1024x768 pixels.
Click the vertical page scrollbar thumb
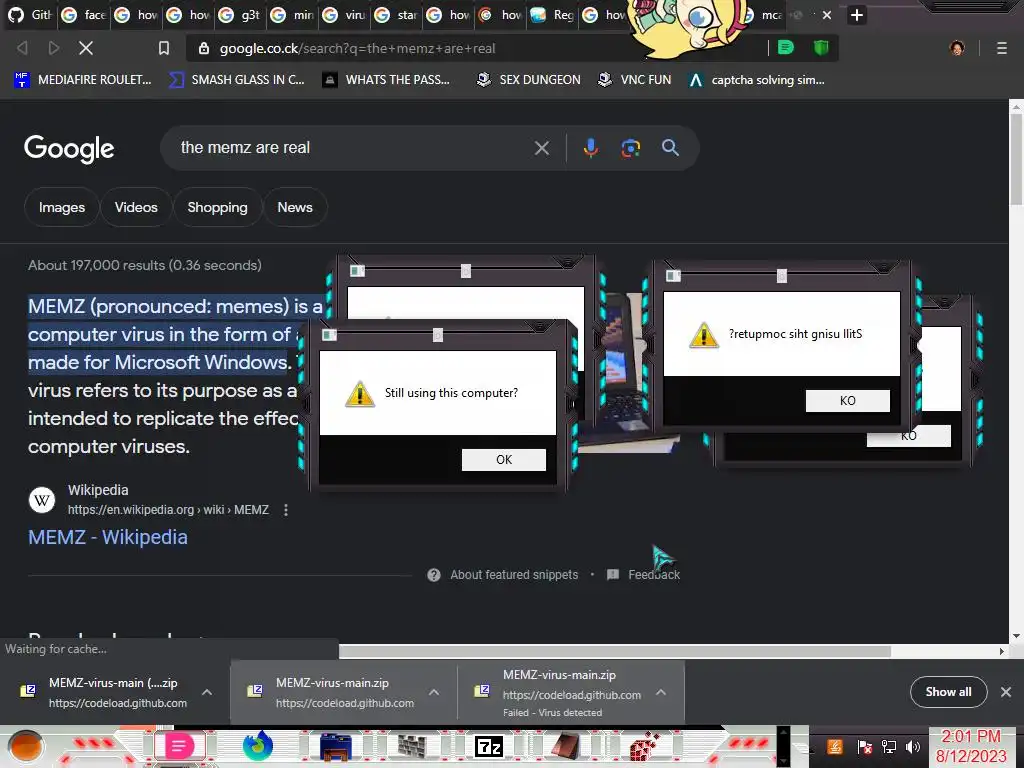tap(1016, 160)
